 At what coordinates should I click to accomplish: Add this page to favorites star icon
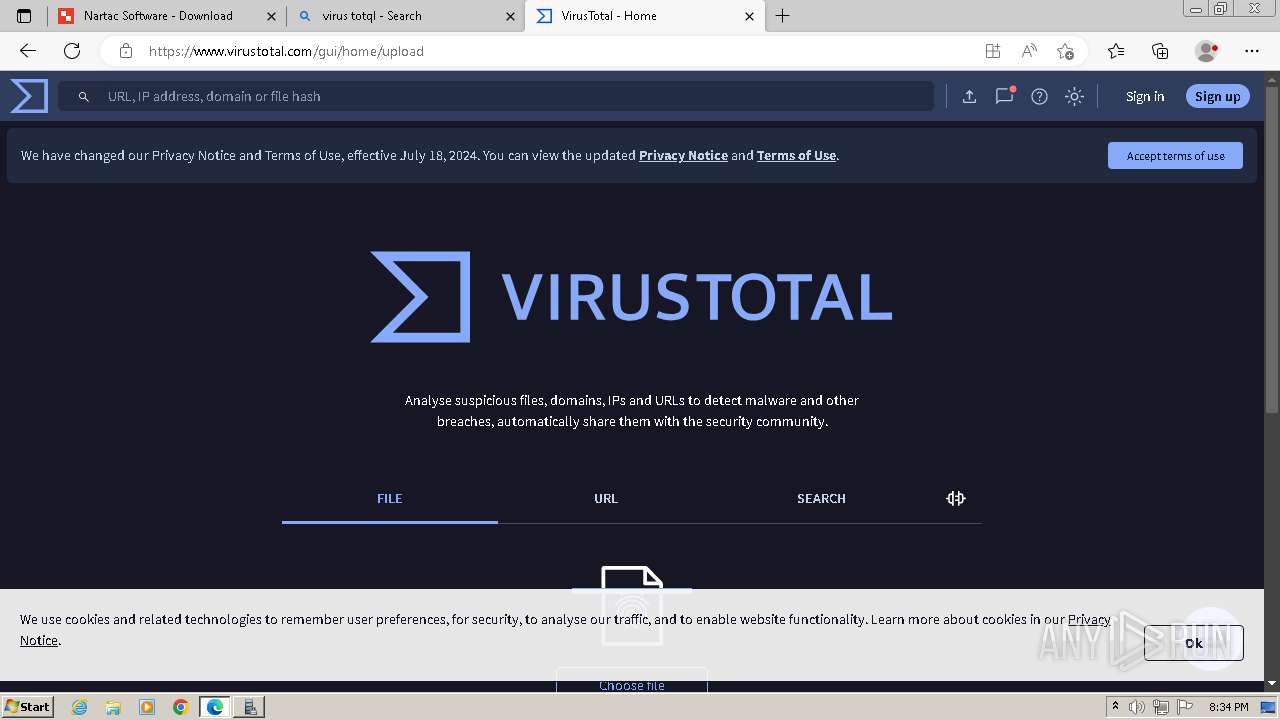click(1065, 51)
